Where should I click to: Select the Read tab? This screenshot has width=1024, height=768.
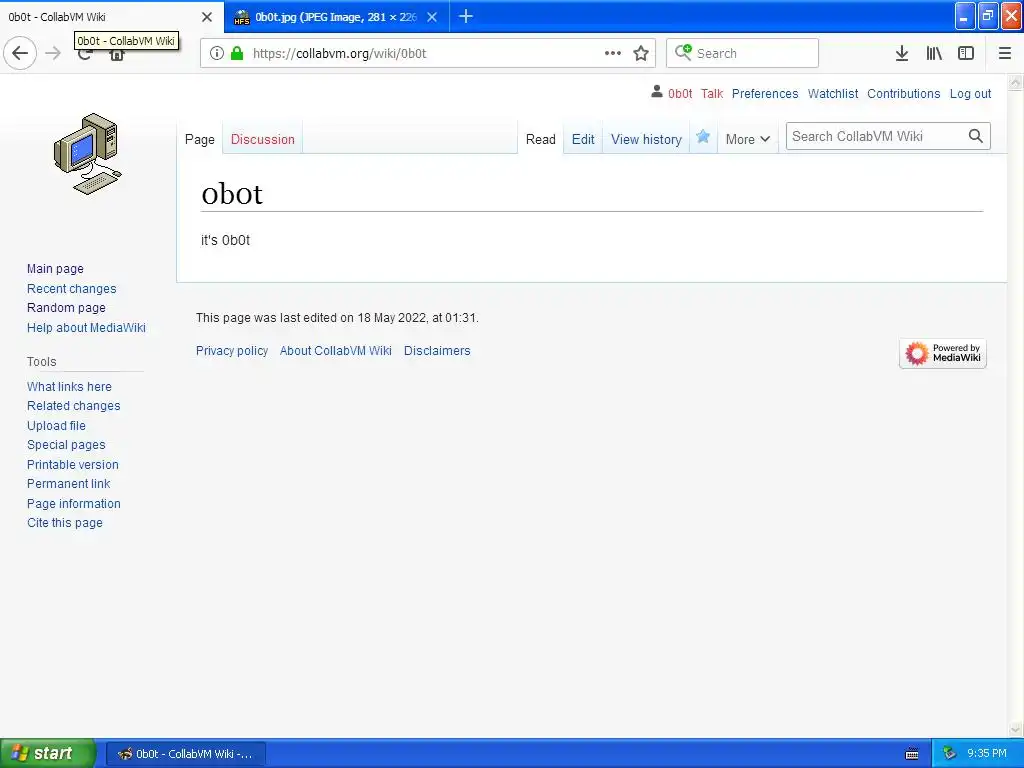coord(541,139)
